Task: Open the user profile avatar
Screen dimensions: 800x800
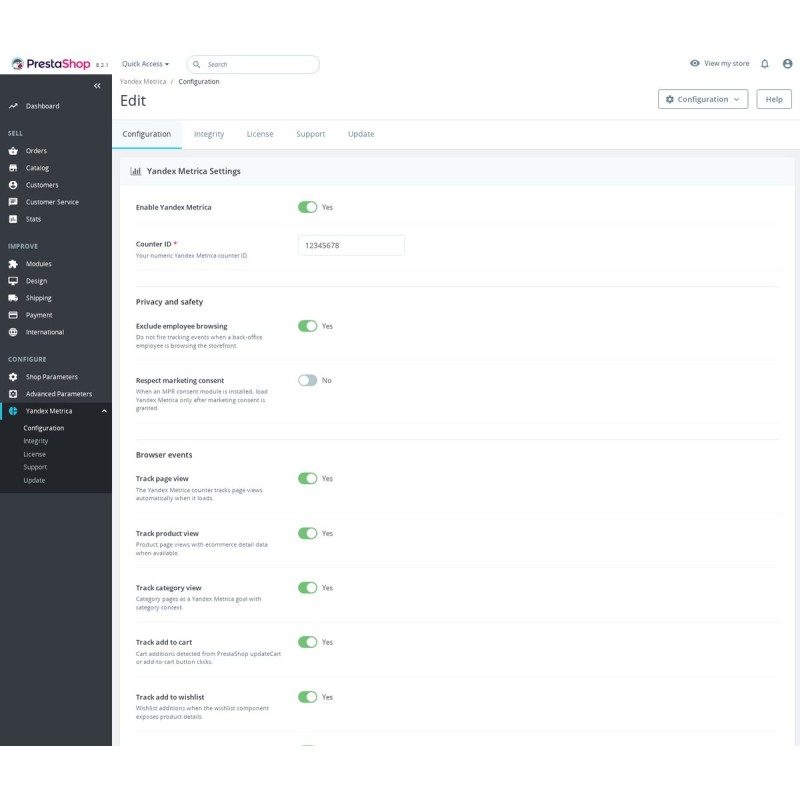Action: (787, 64)
